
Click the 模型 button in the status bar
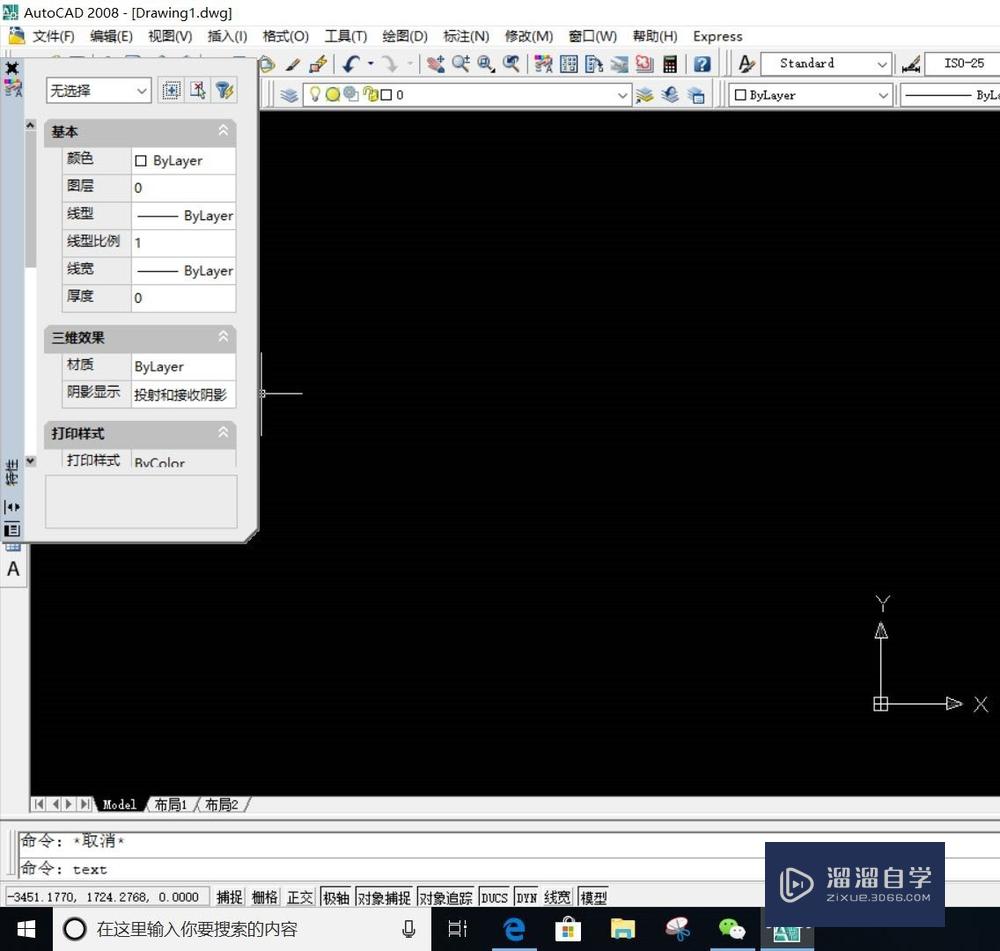[x=593, y=897]
